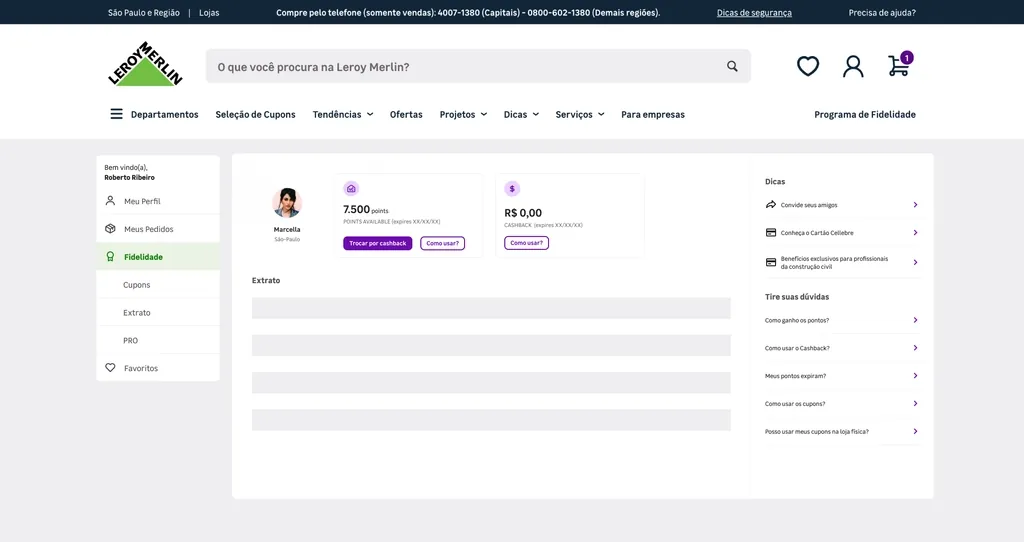The height and width of the screenshot is (542, 1024).
Task: Click Trocar por cashback button
Action: [x=377, y=243]
